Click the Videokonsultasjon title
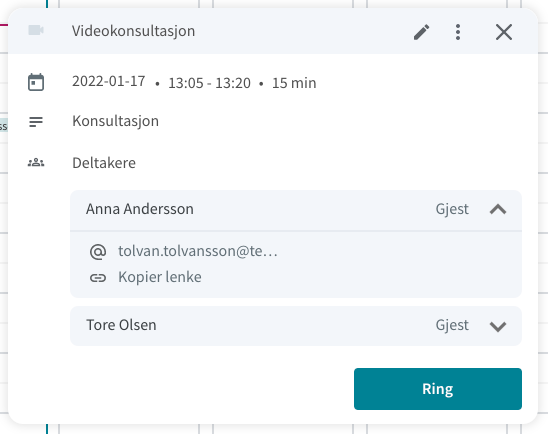 (x=134, y=31)
